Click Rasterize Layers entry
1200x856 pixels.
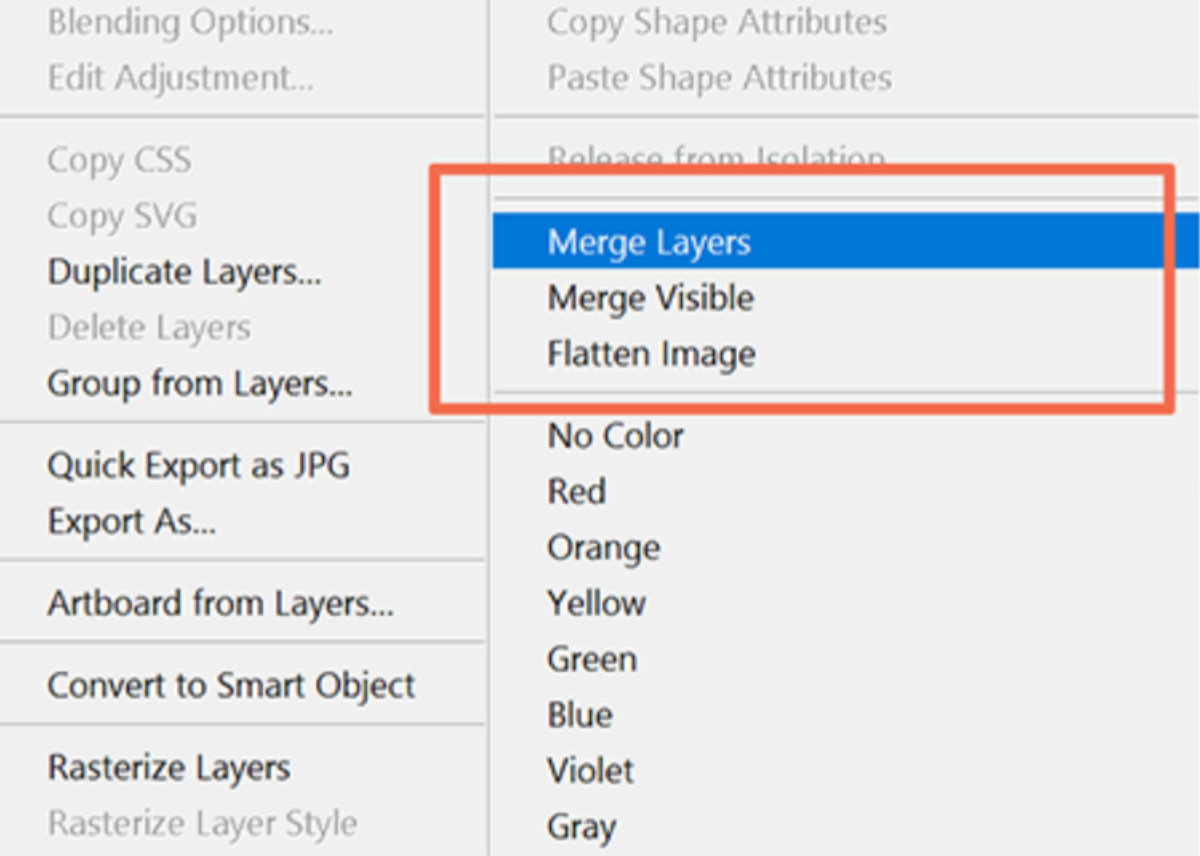coord(169,768)
